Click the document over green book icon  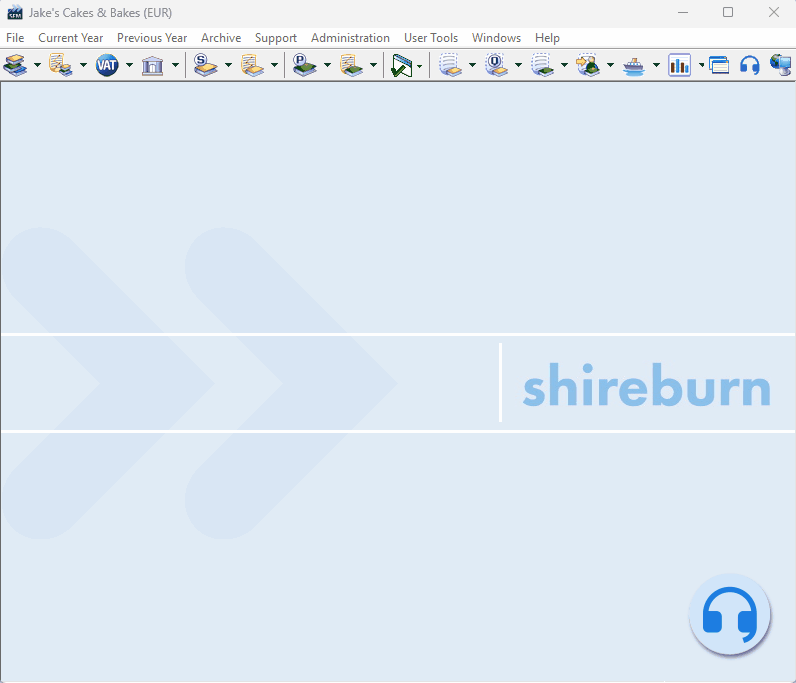351,65
